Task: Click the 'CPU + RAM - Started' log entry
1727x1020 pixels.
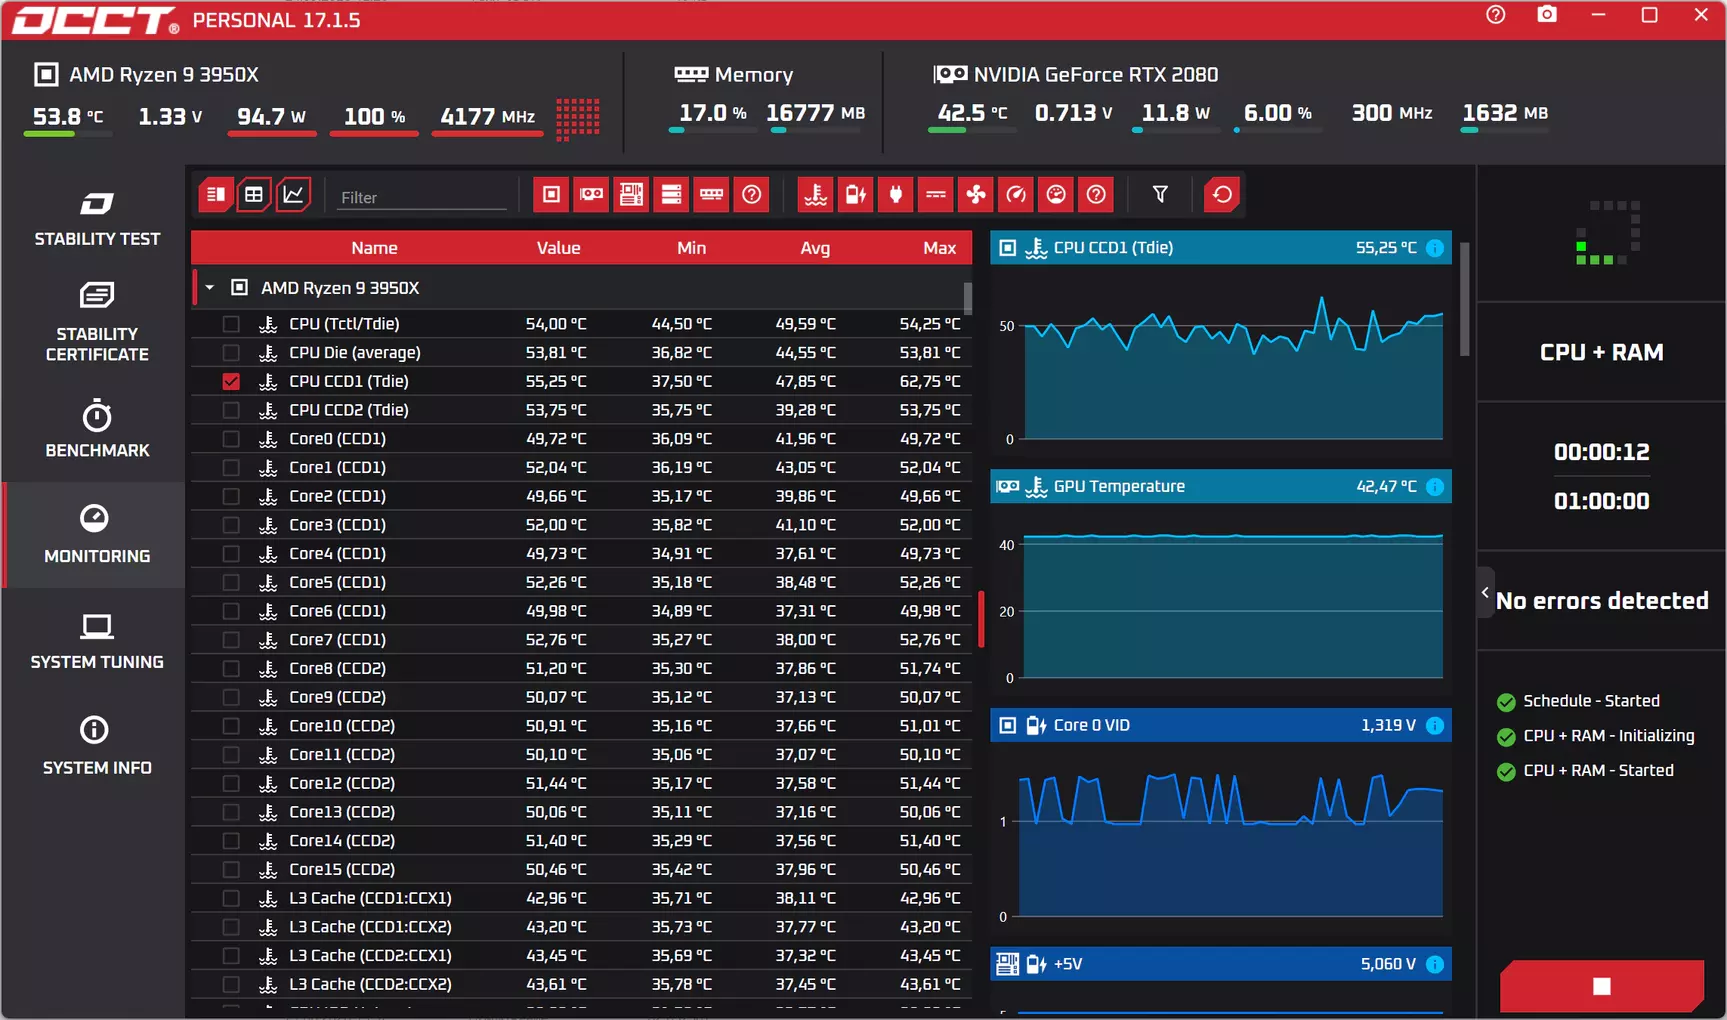Action: (1598, 771)
